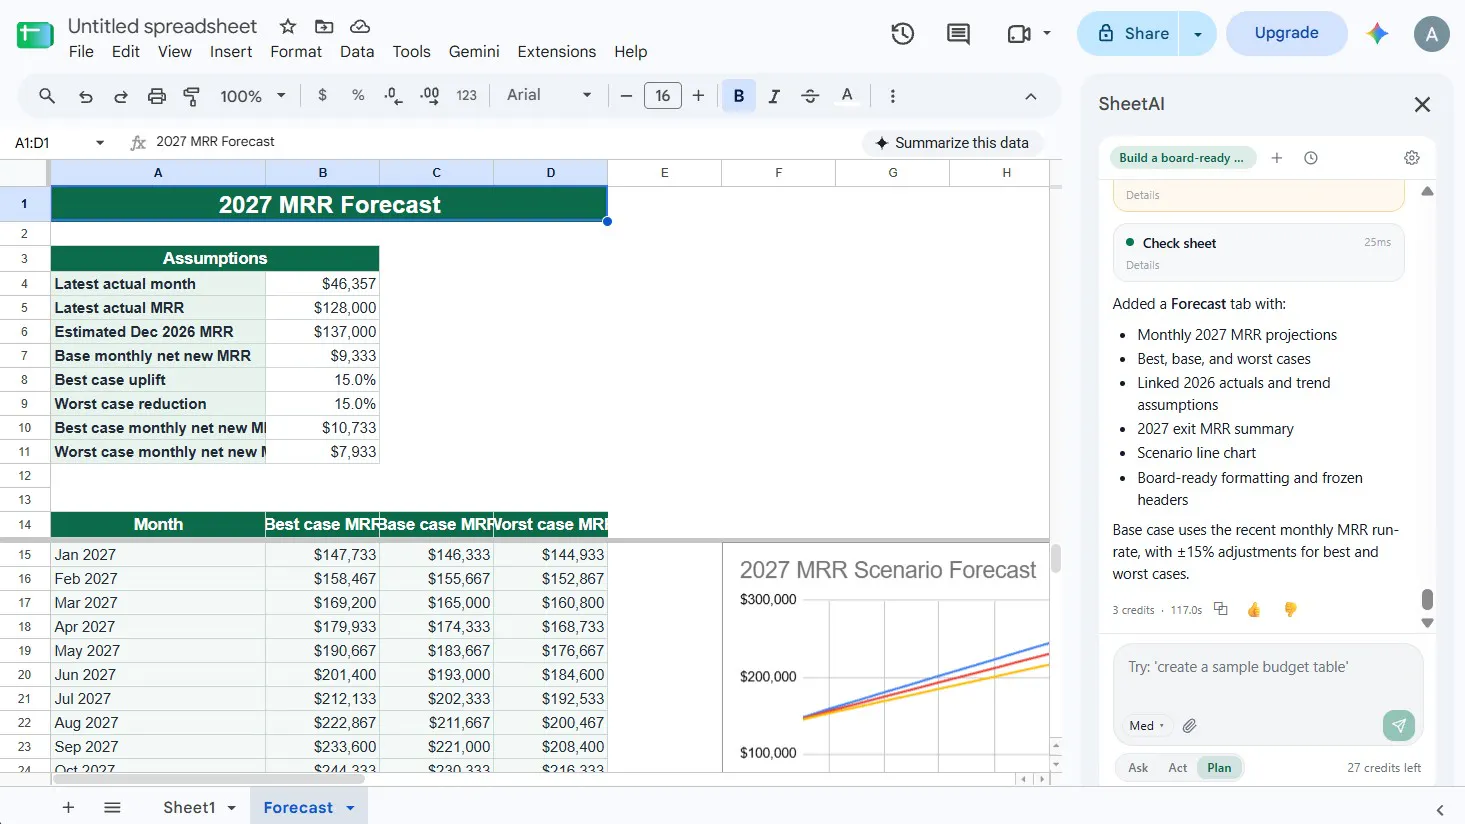Open the Data menu
This screenshot has height=824, width=1465.
coord(357,52)
